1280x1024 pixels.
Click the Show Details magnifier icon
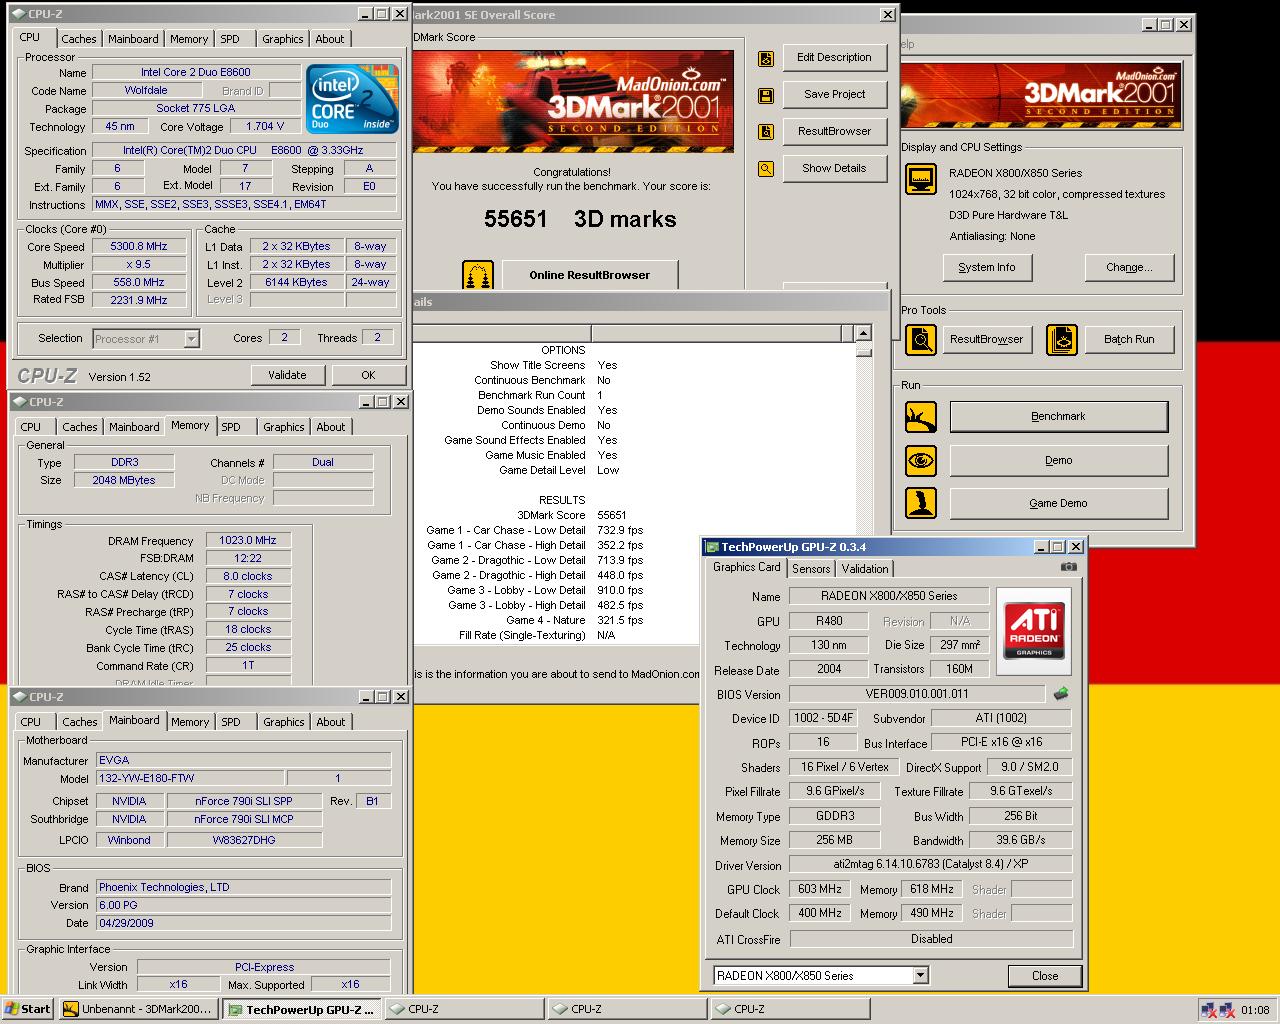pos(766,169)
